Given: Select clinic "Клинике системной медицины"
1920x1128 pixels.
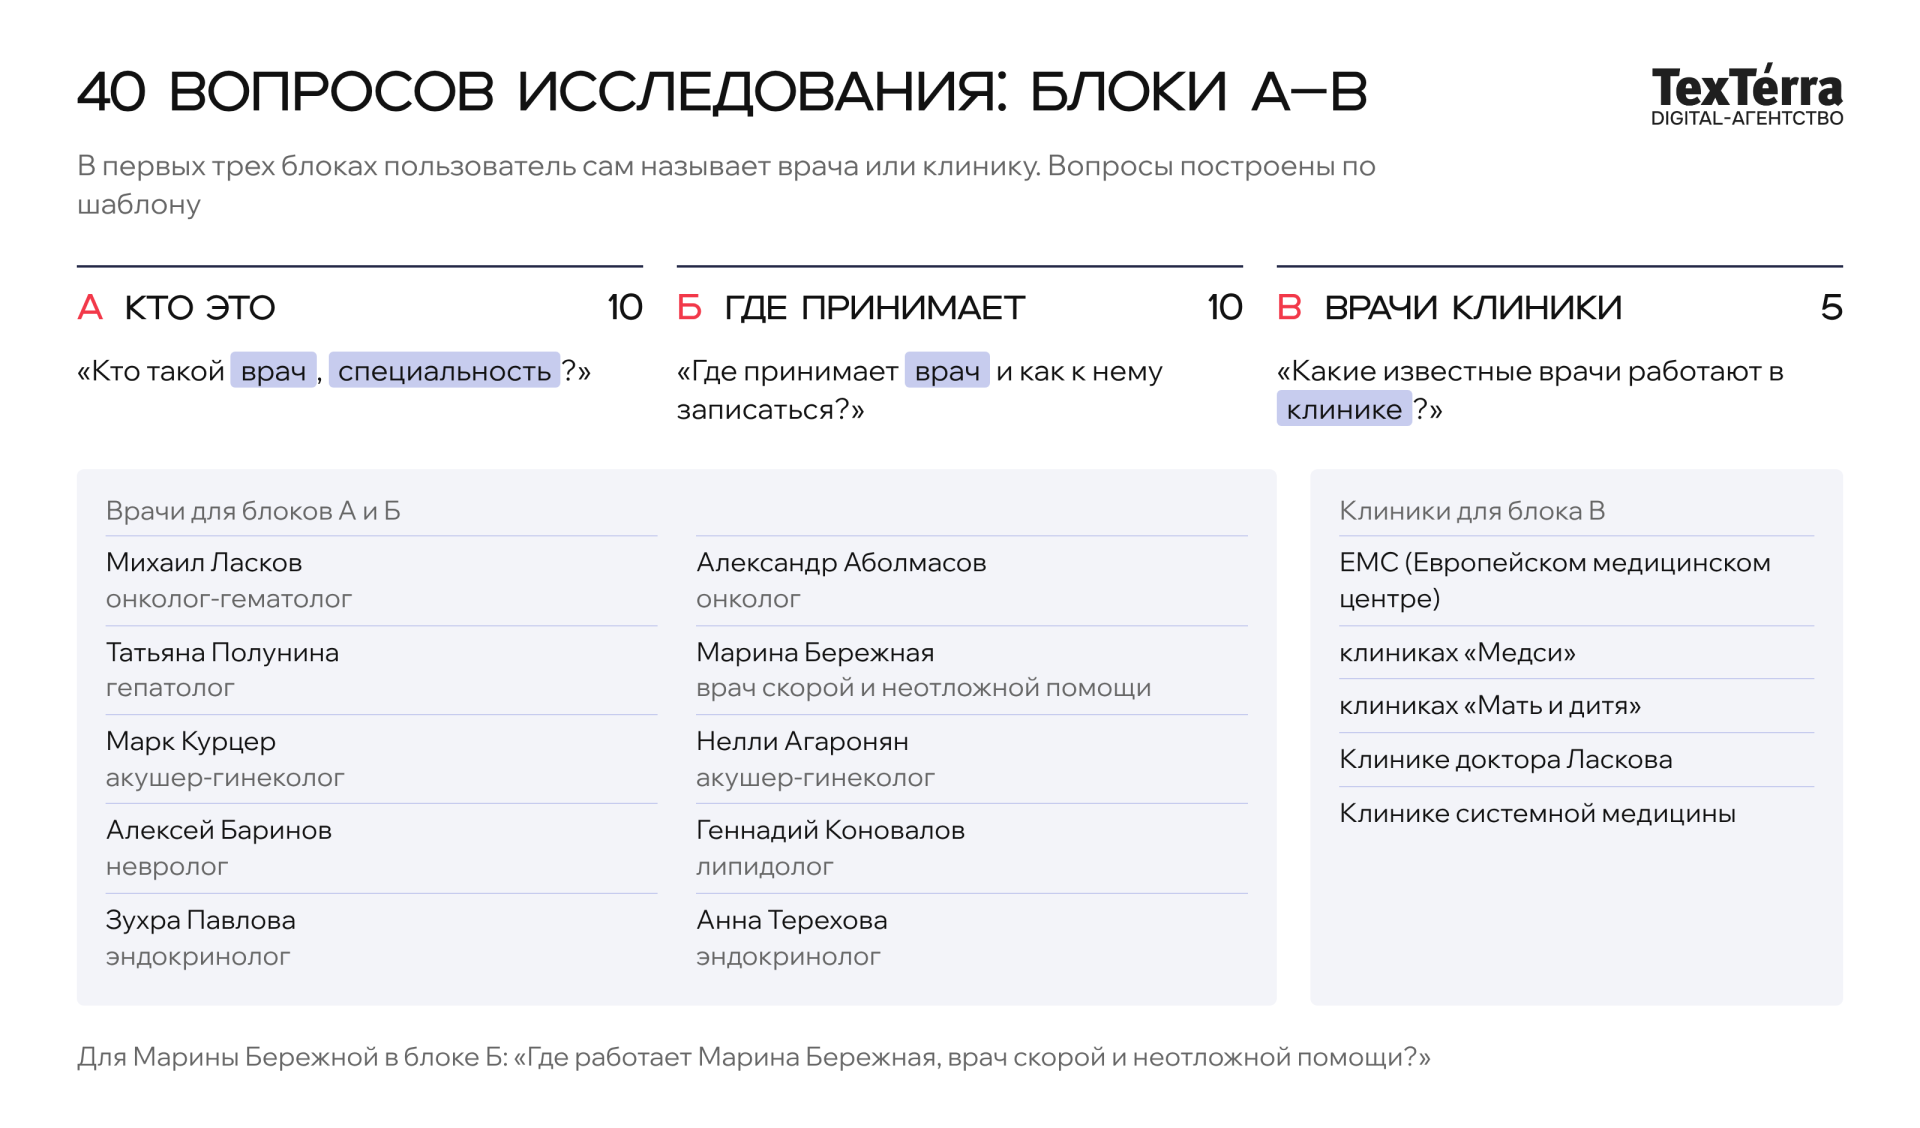Looking at the screenshot, I should [1537, 813].
